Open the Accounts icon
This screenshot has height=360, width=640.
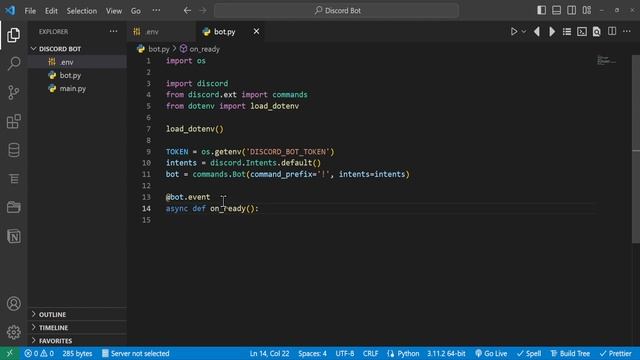[x=13, y=304]
